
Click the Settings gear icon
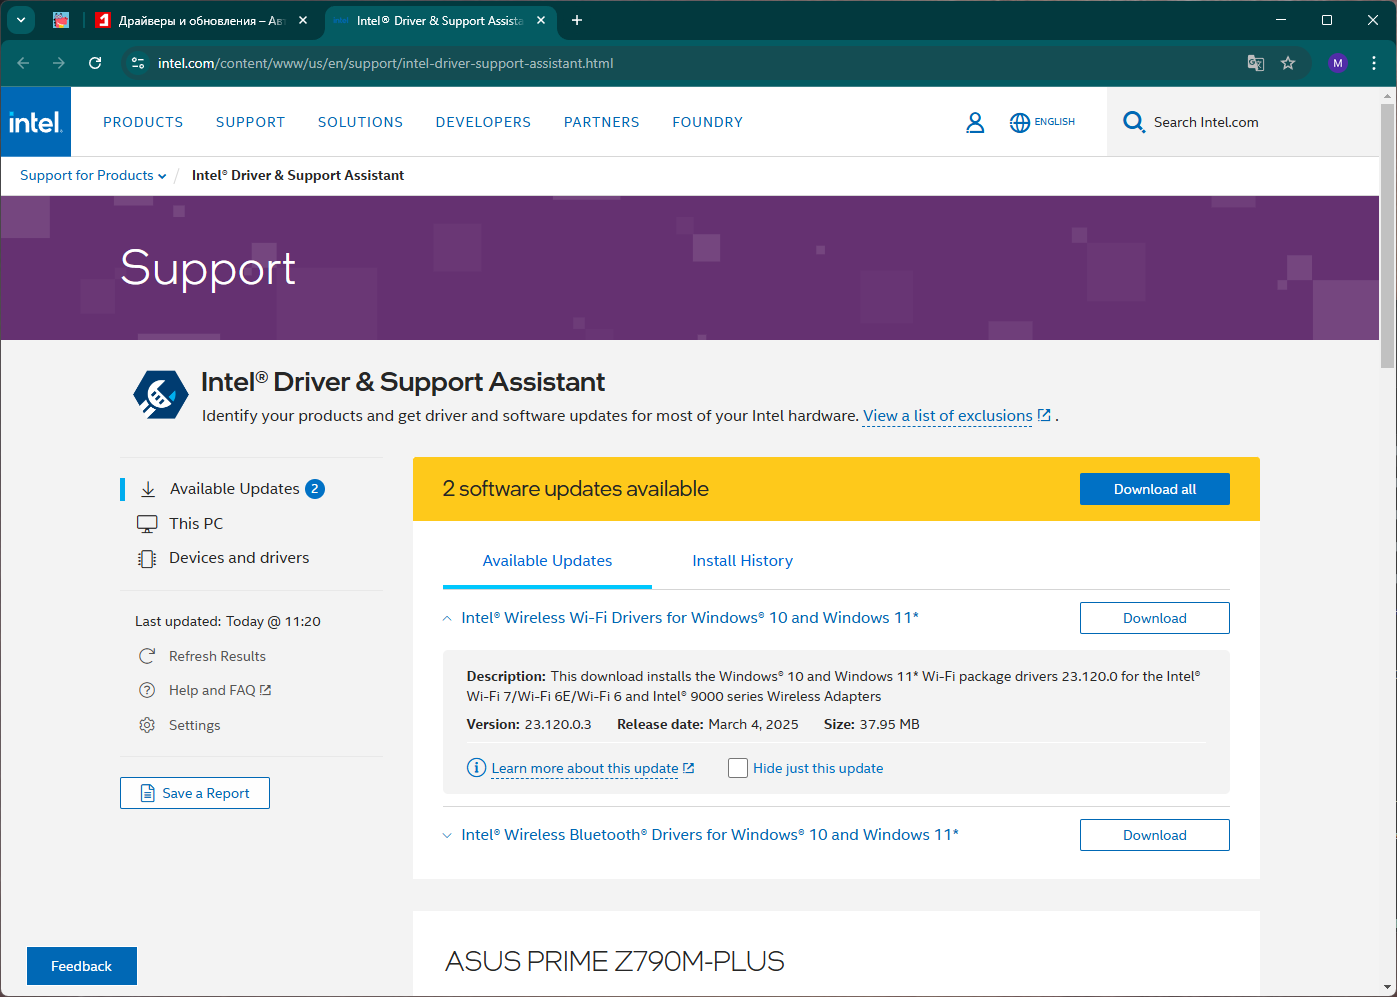click(x=147, y=725)
